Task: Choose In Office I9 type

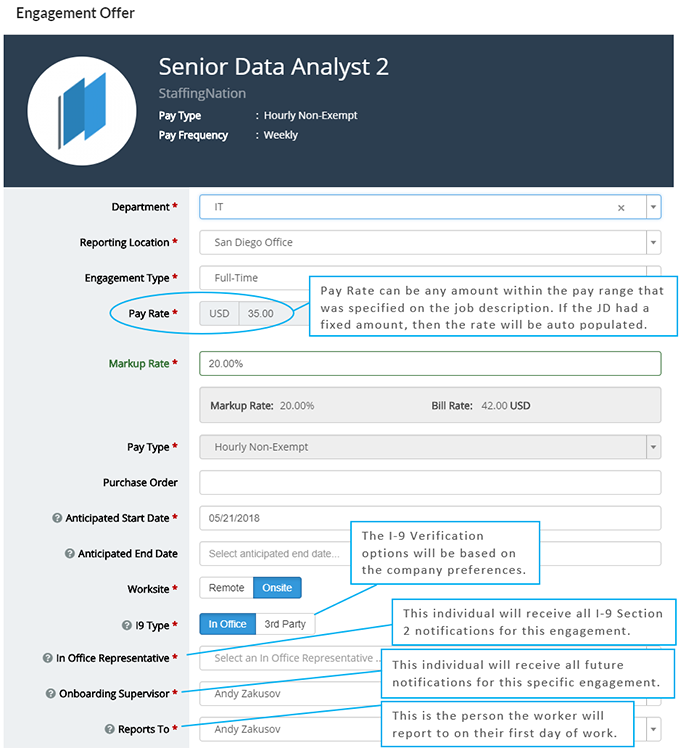Action: point(227,624)
